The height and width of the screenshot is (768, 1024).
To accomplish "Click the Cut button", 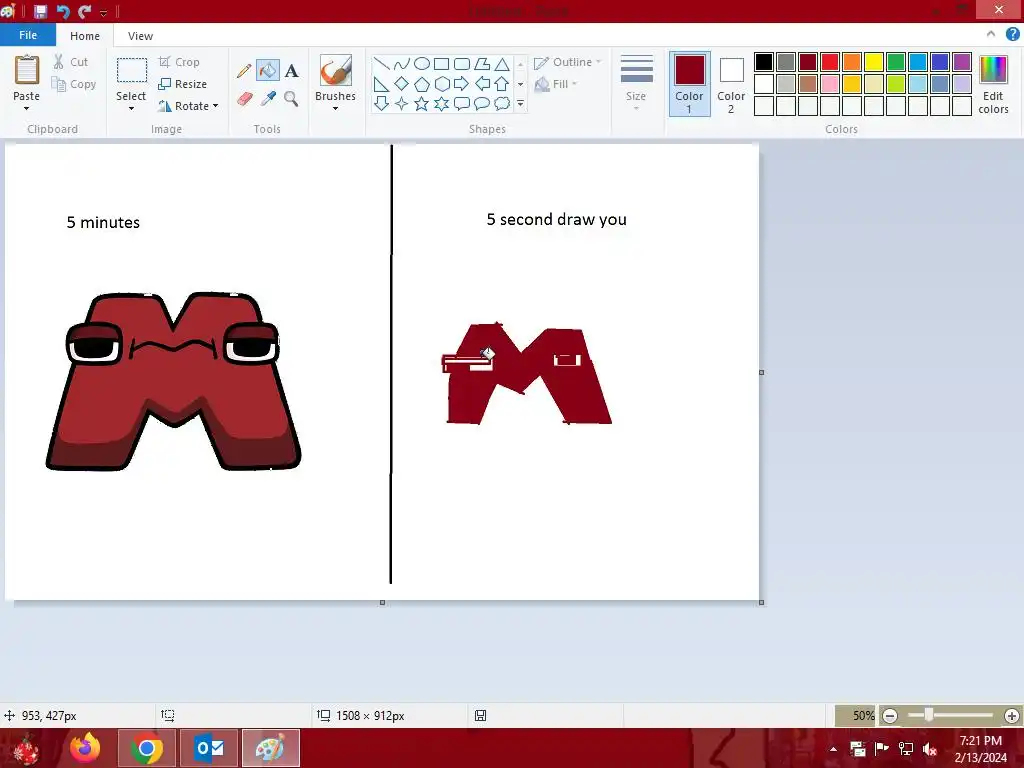I will (71, 62).
